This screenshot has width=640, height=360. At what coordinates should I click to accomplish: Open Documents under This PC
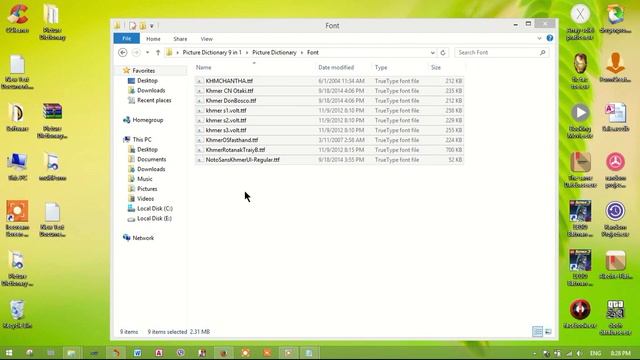point(151,160)
